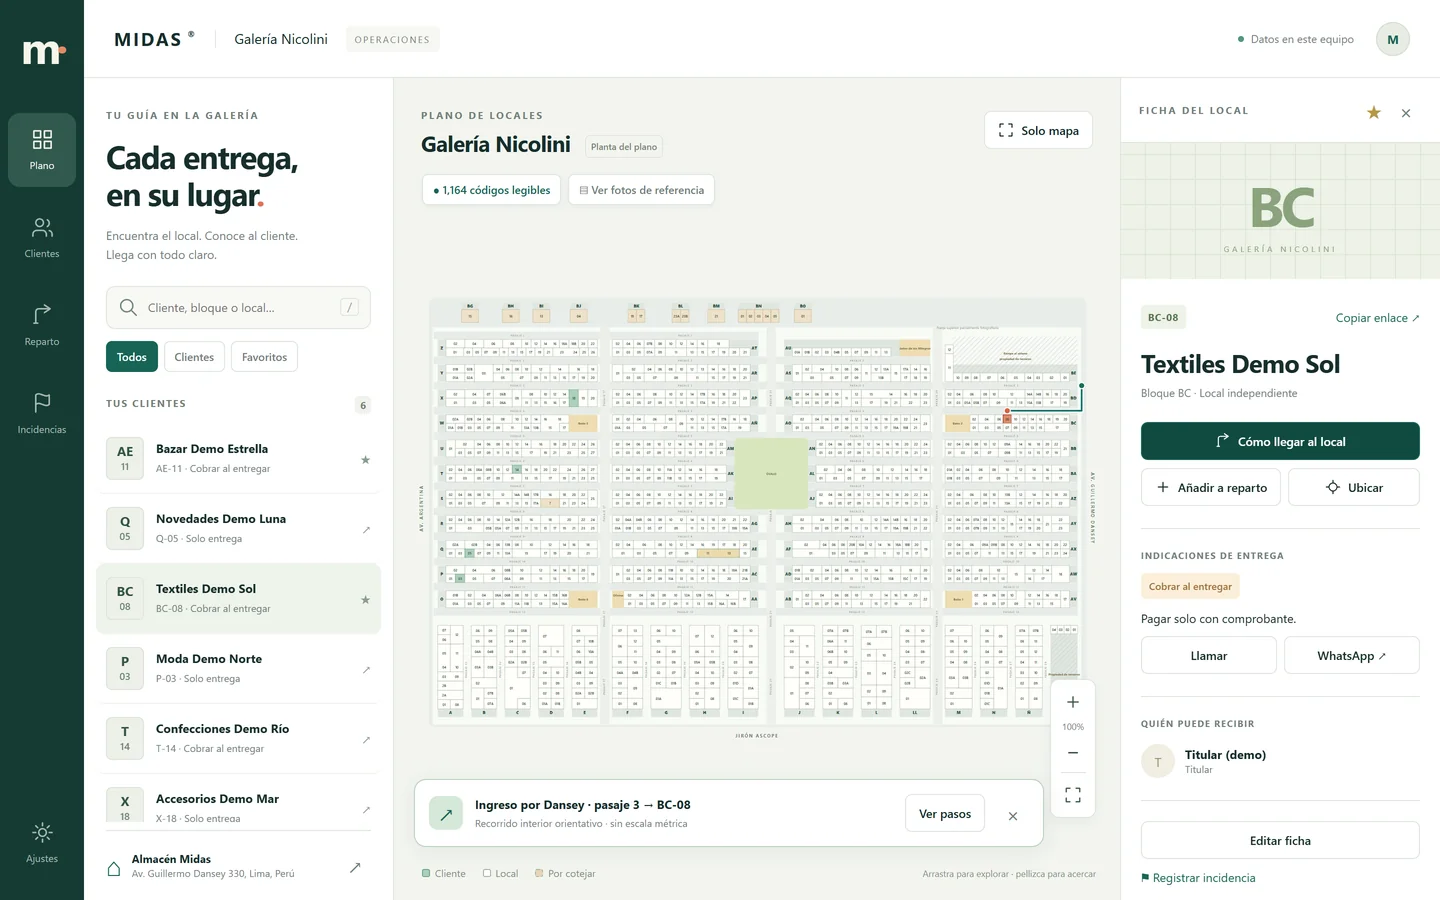
Task: Select the Clientes filter tab
Action: (194, 357)
